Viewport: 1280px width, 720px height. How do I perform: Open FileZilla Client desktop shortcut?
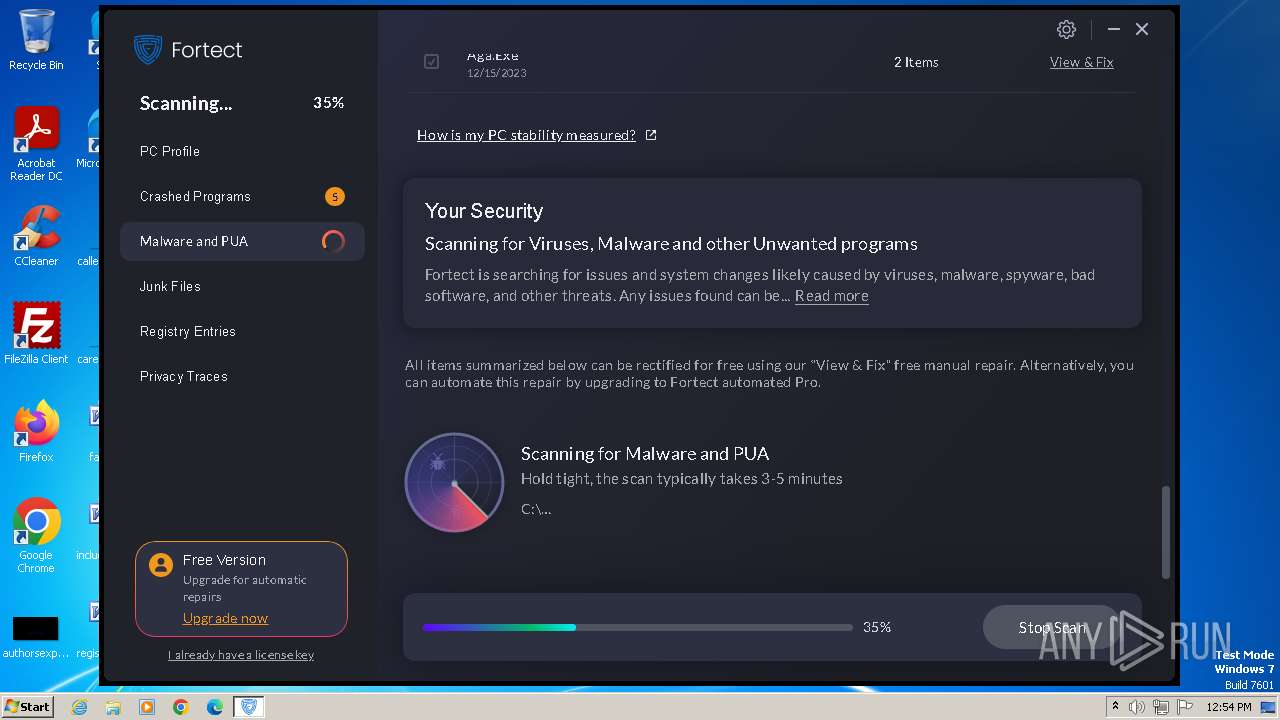(x=36, y=334)
